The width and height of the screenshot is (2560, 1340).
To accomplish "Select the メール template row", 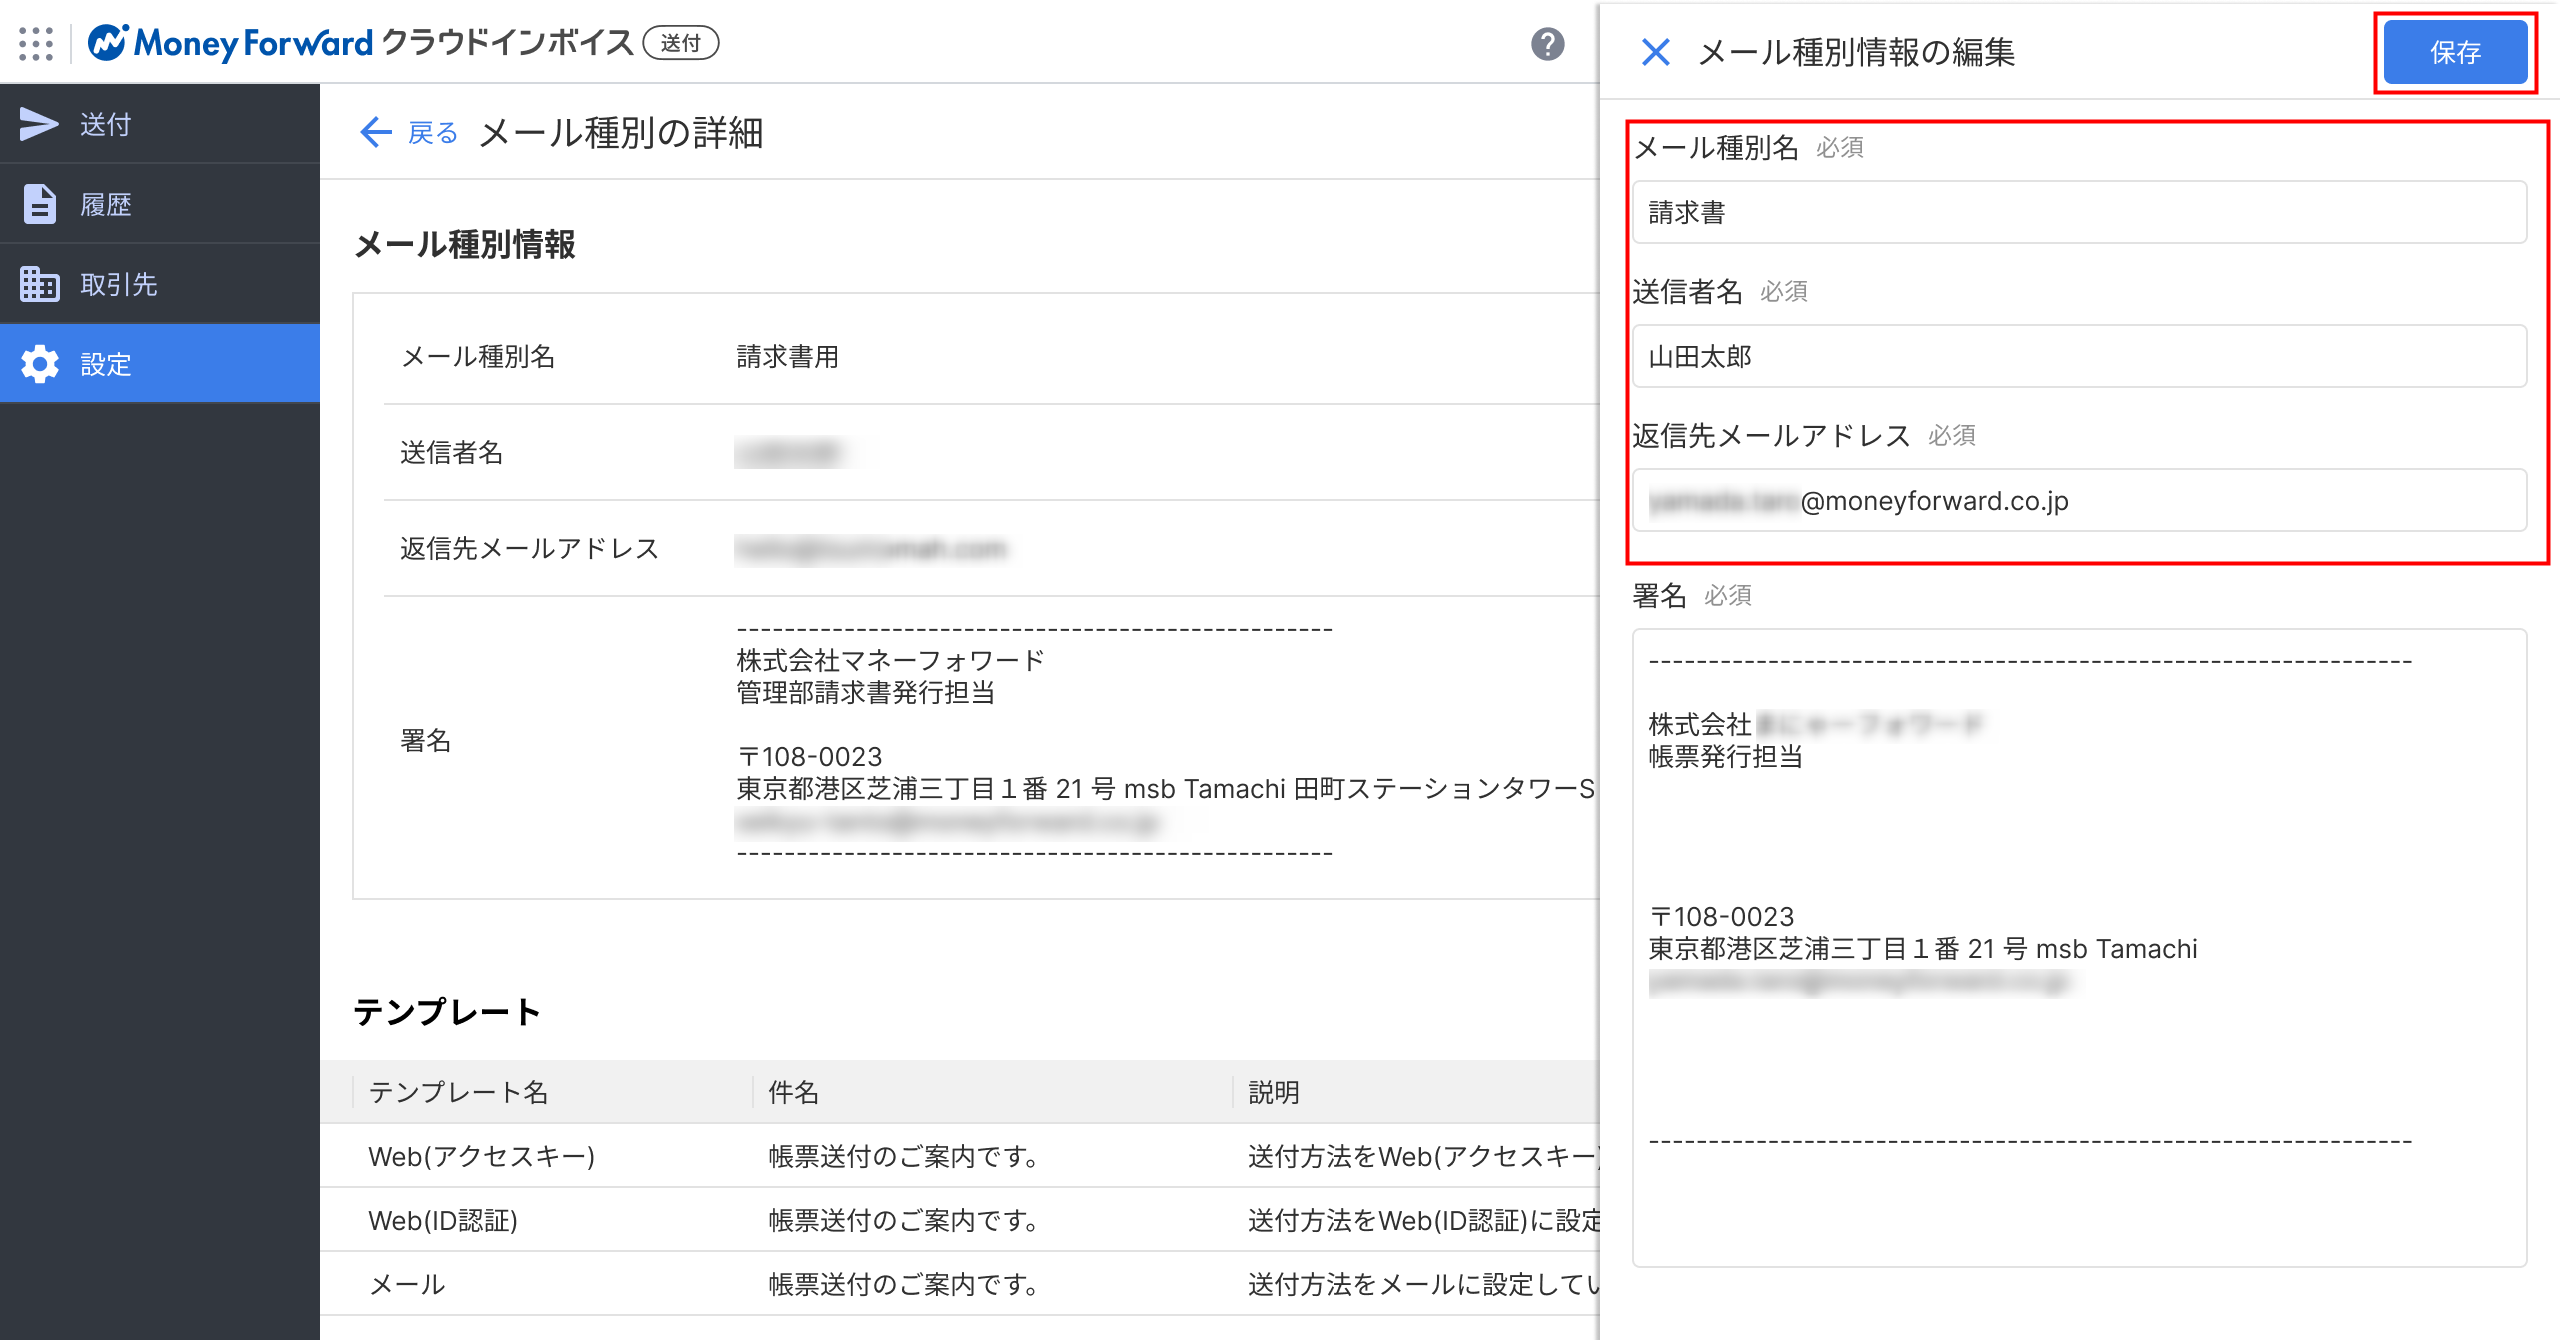I will (407, 1284).
